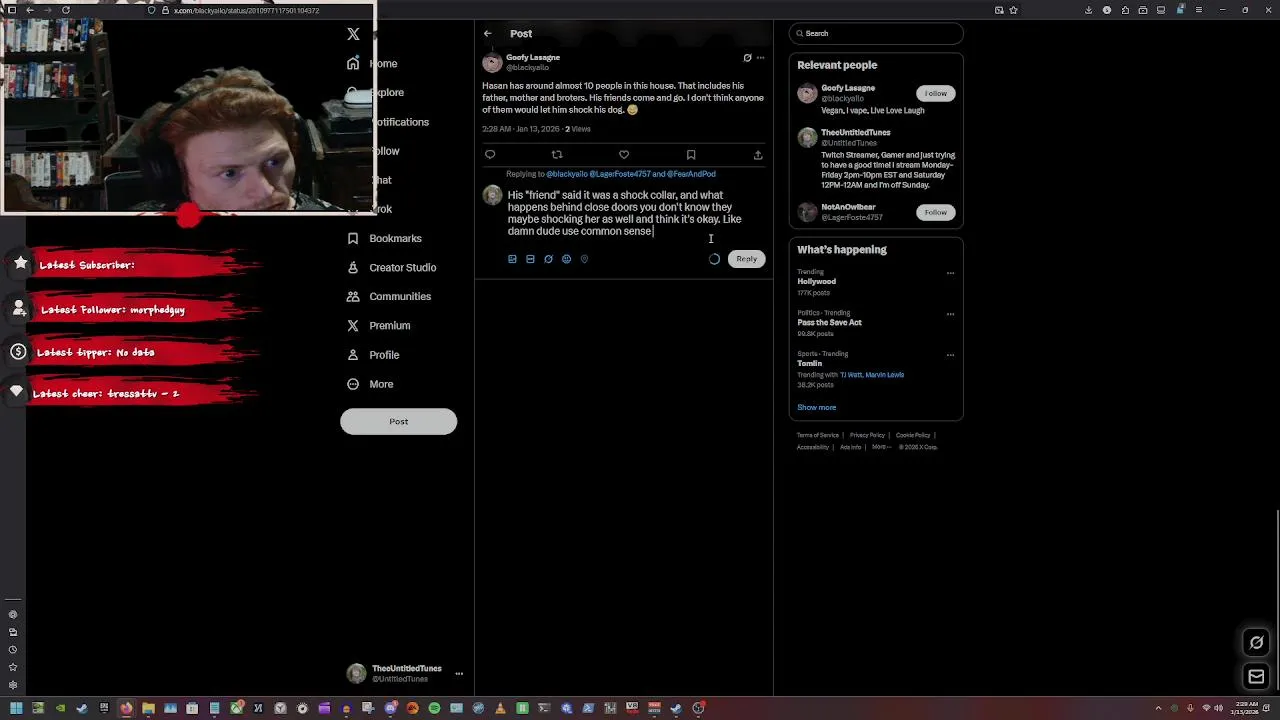Click the character count circle in composer
This screenshot has width=1280, height=720.
point(714,259)
